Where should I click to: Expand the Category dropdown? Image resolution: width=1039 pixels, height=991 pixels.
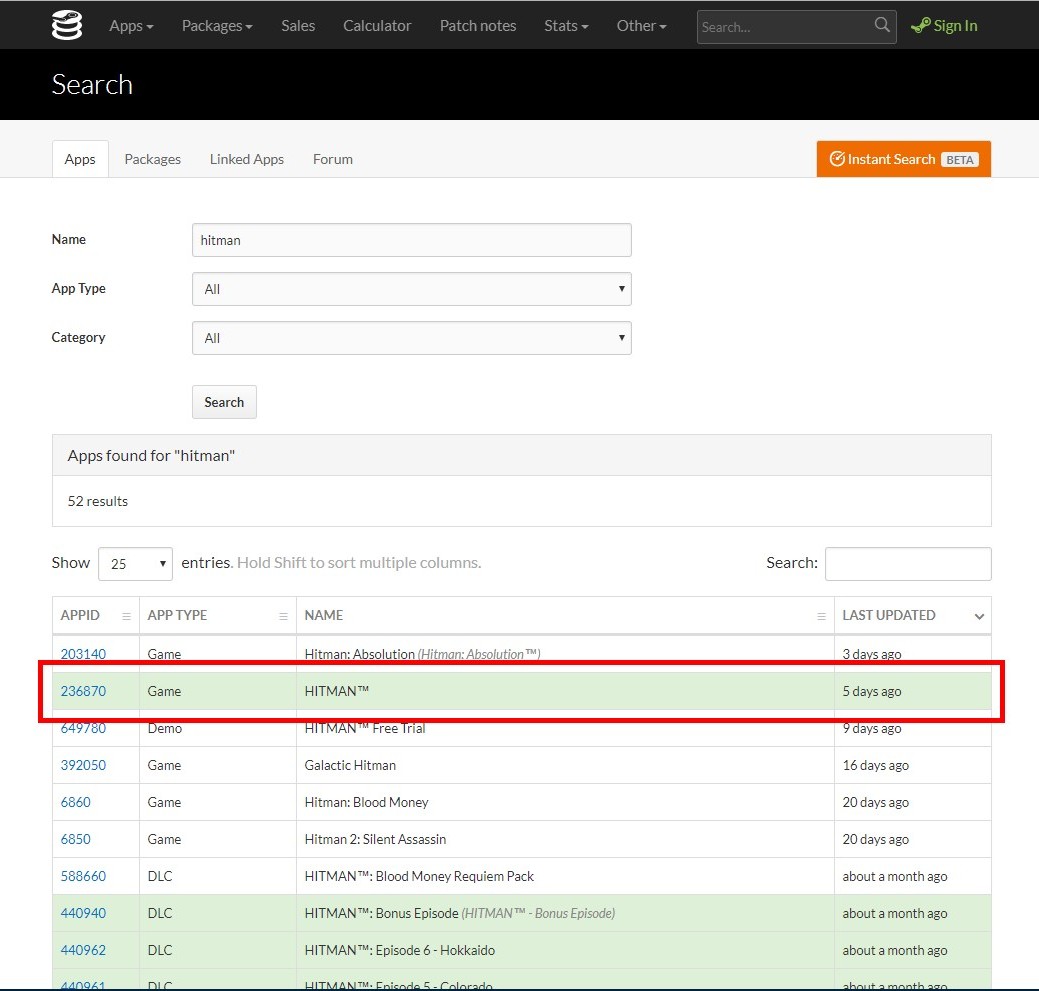click(x=411, y=338)
